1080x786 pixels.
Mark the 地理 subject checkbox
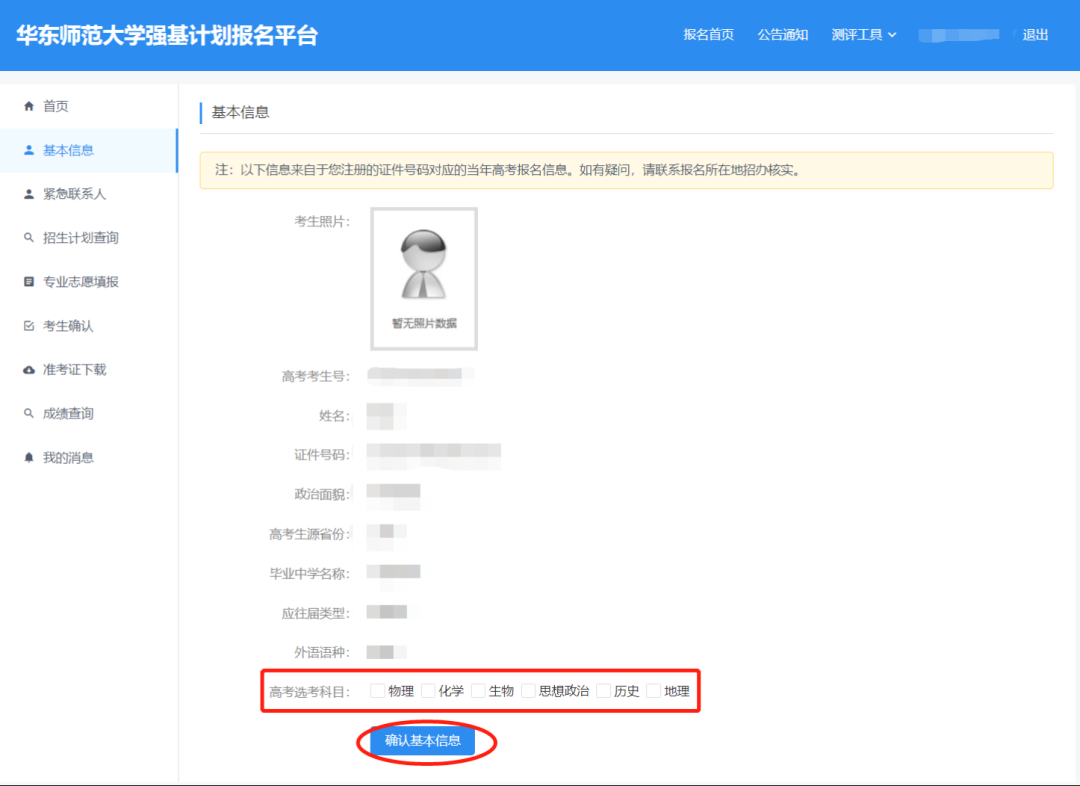(654, 690)
